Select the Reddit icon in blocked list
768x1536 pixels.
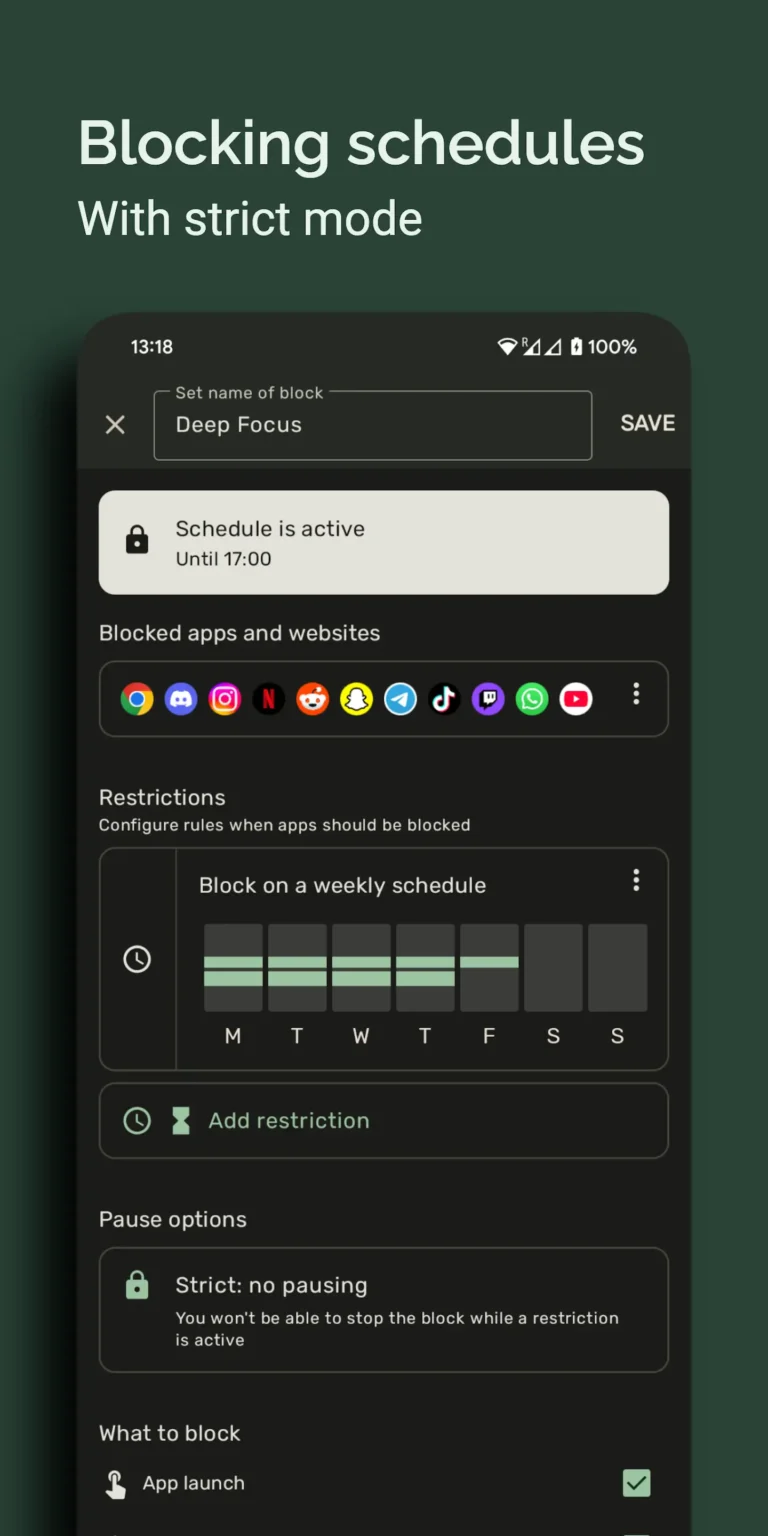(x=312, y=699)
